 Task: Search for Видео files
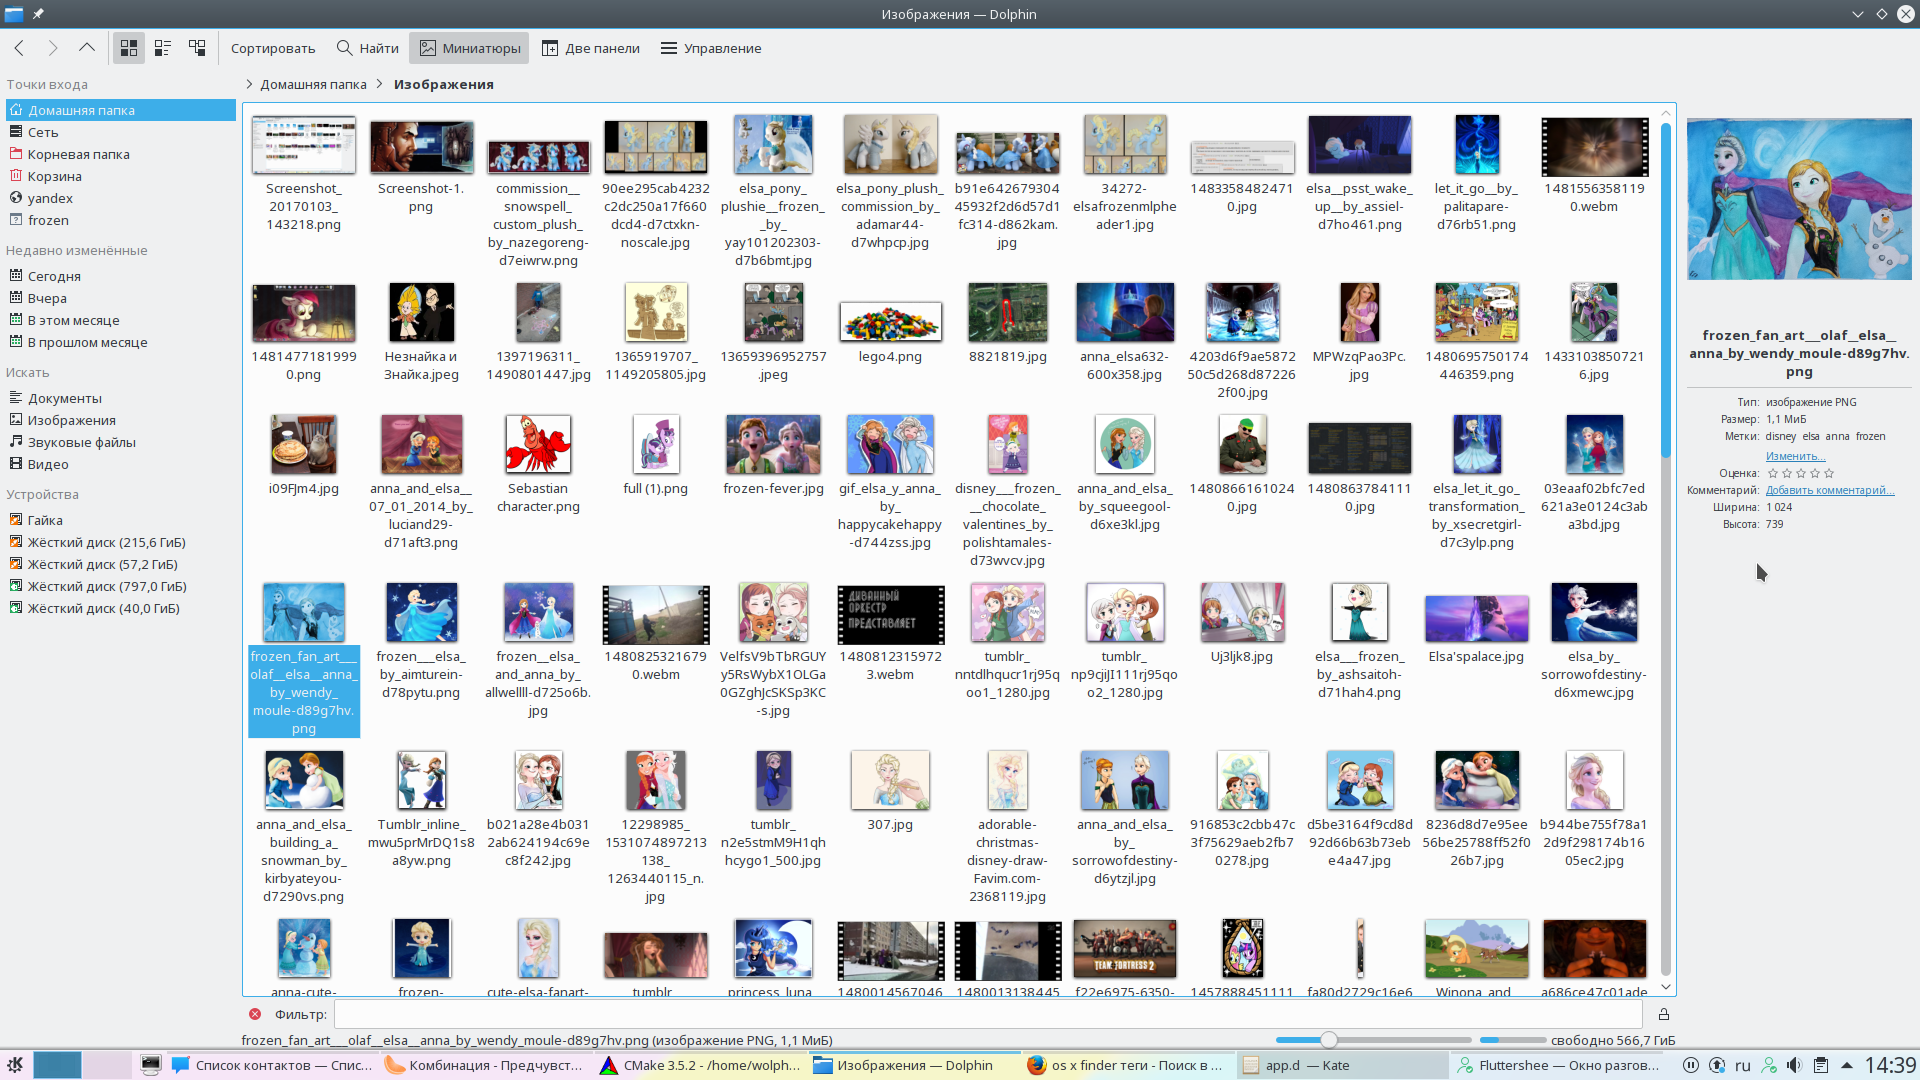(x=120, y=464)
